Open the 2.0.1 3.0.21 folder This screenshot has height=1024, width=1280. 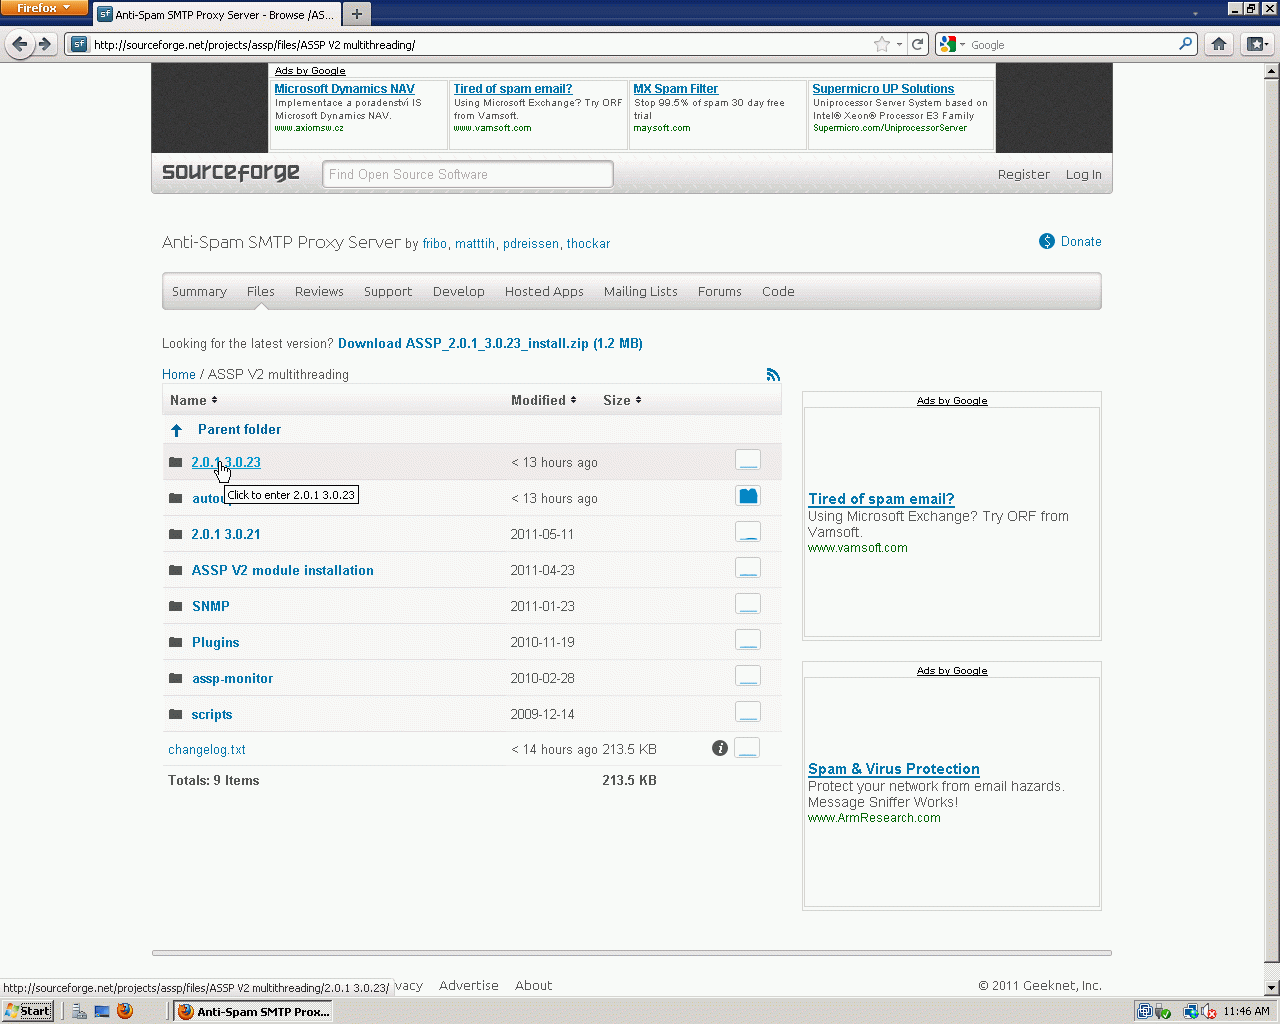point(226,534)
